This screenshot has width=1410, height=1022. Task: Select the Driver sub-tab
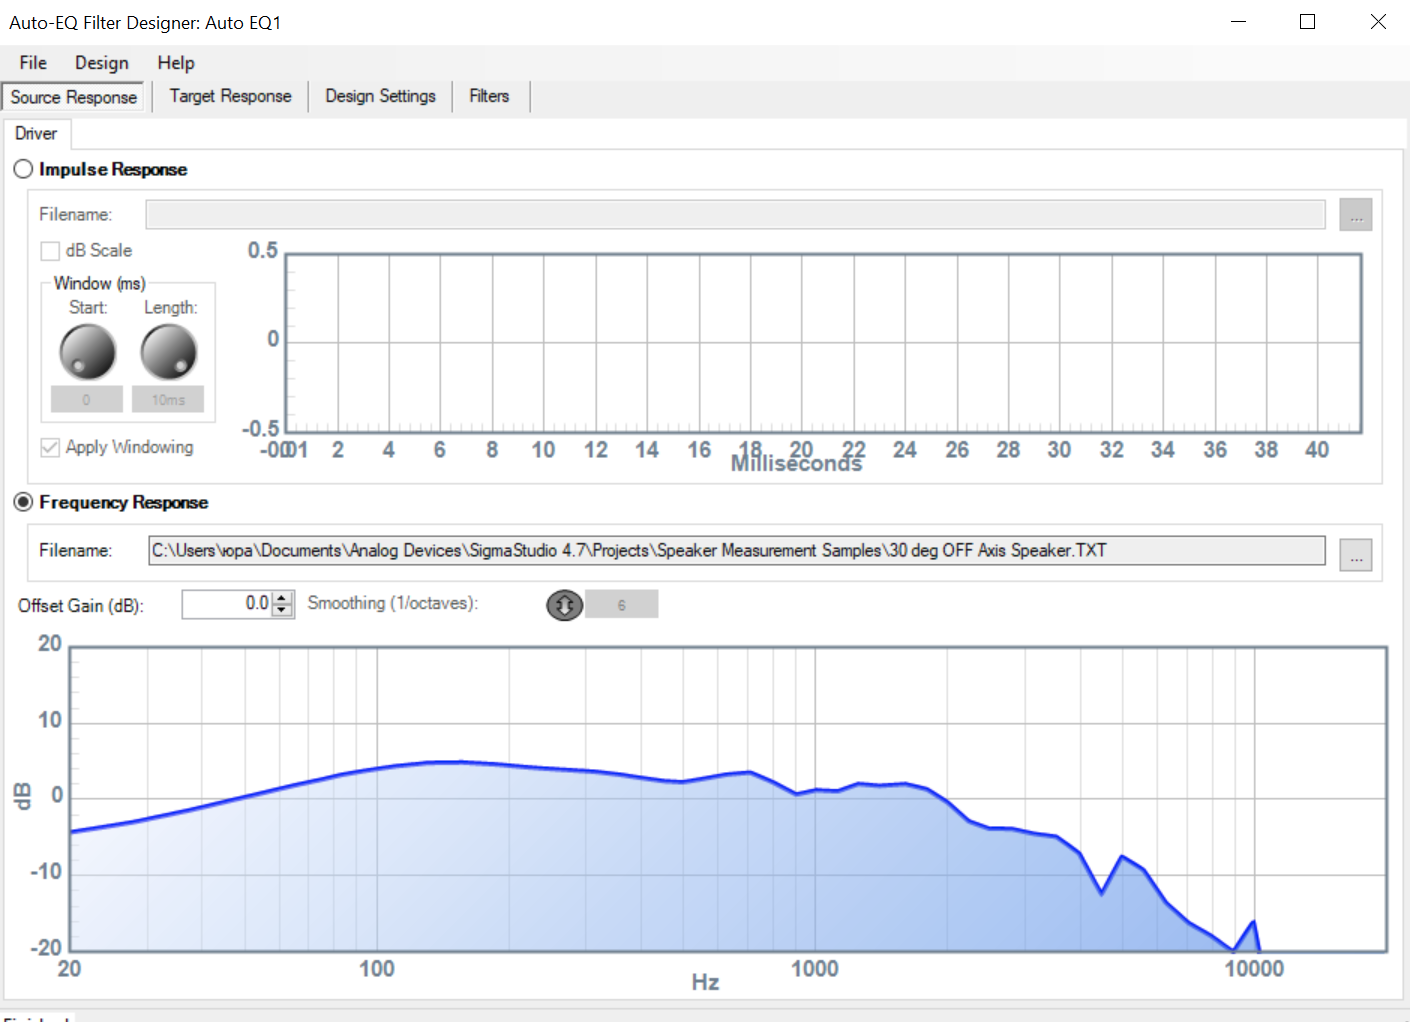click(36, 134)
